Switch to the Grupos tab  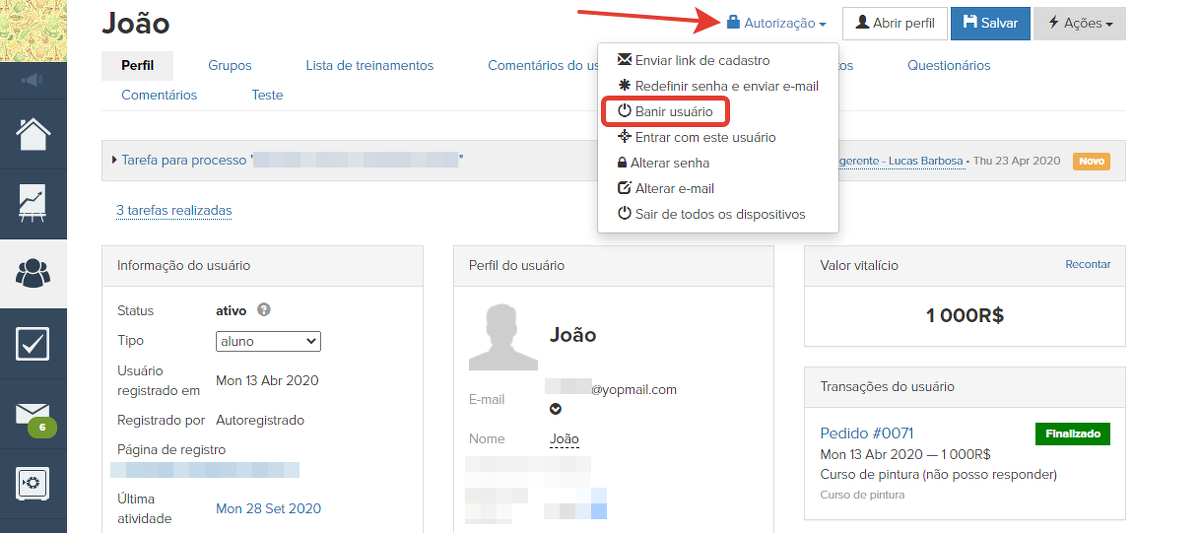coord(230,65)
